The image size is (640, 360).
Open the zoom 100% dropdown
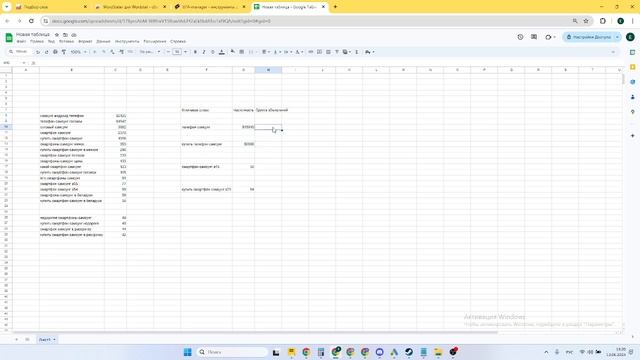(78, 52)
